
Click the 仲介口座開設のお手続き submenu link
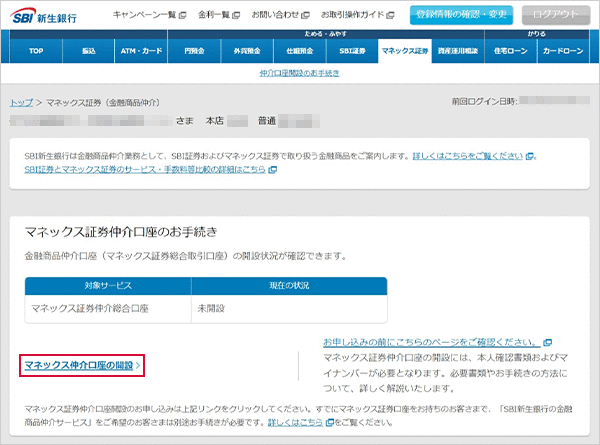coord(299,73)
